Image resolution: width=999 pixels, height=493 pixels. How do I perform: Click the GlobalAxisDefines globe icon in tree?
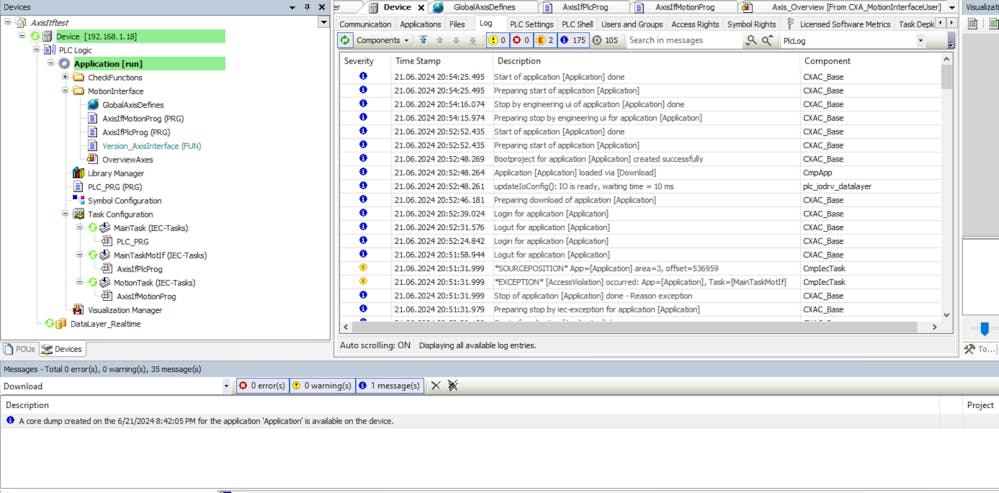[x=92, y=105]
